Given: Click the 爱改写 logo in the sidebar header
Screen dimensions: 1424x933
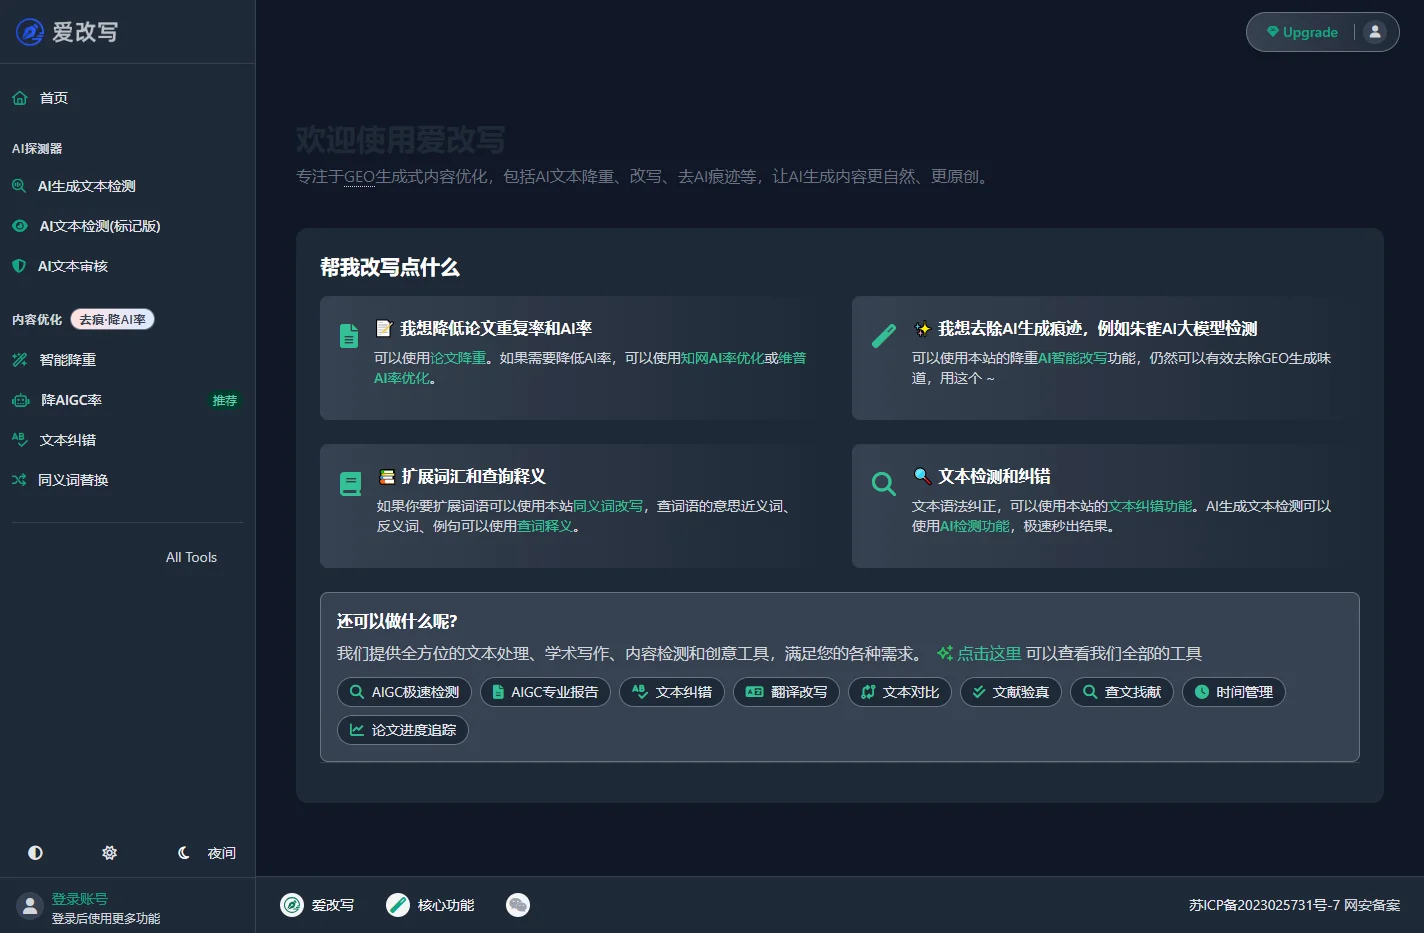Looking at the screenshot, I should 67,32.
